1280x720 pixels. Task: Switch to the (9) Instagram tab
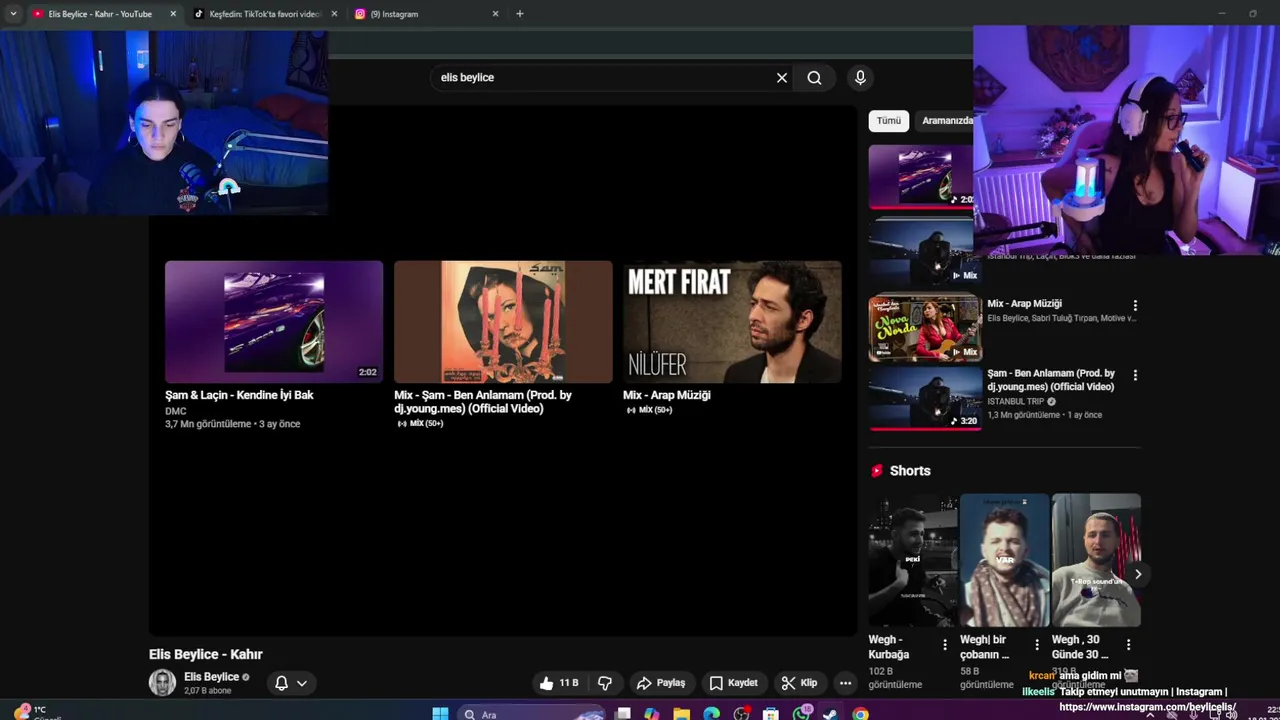coord(425,14)
